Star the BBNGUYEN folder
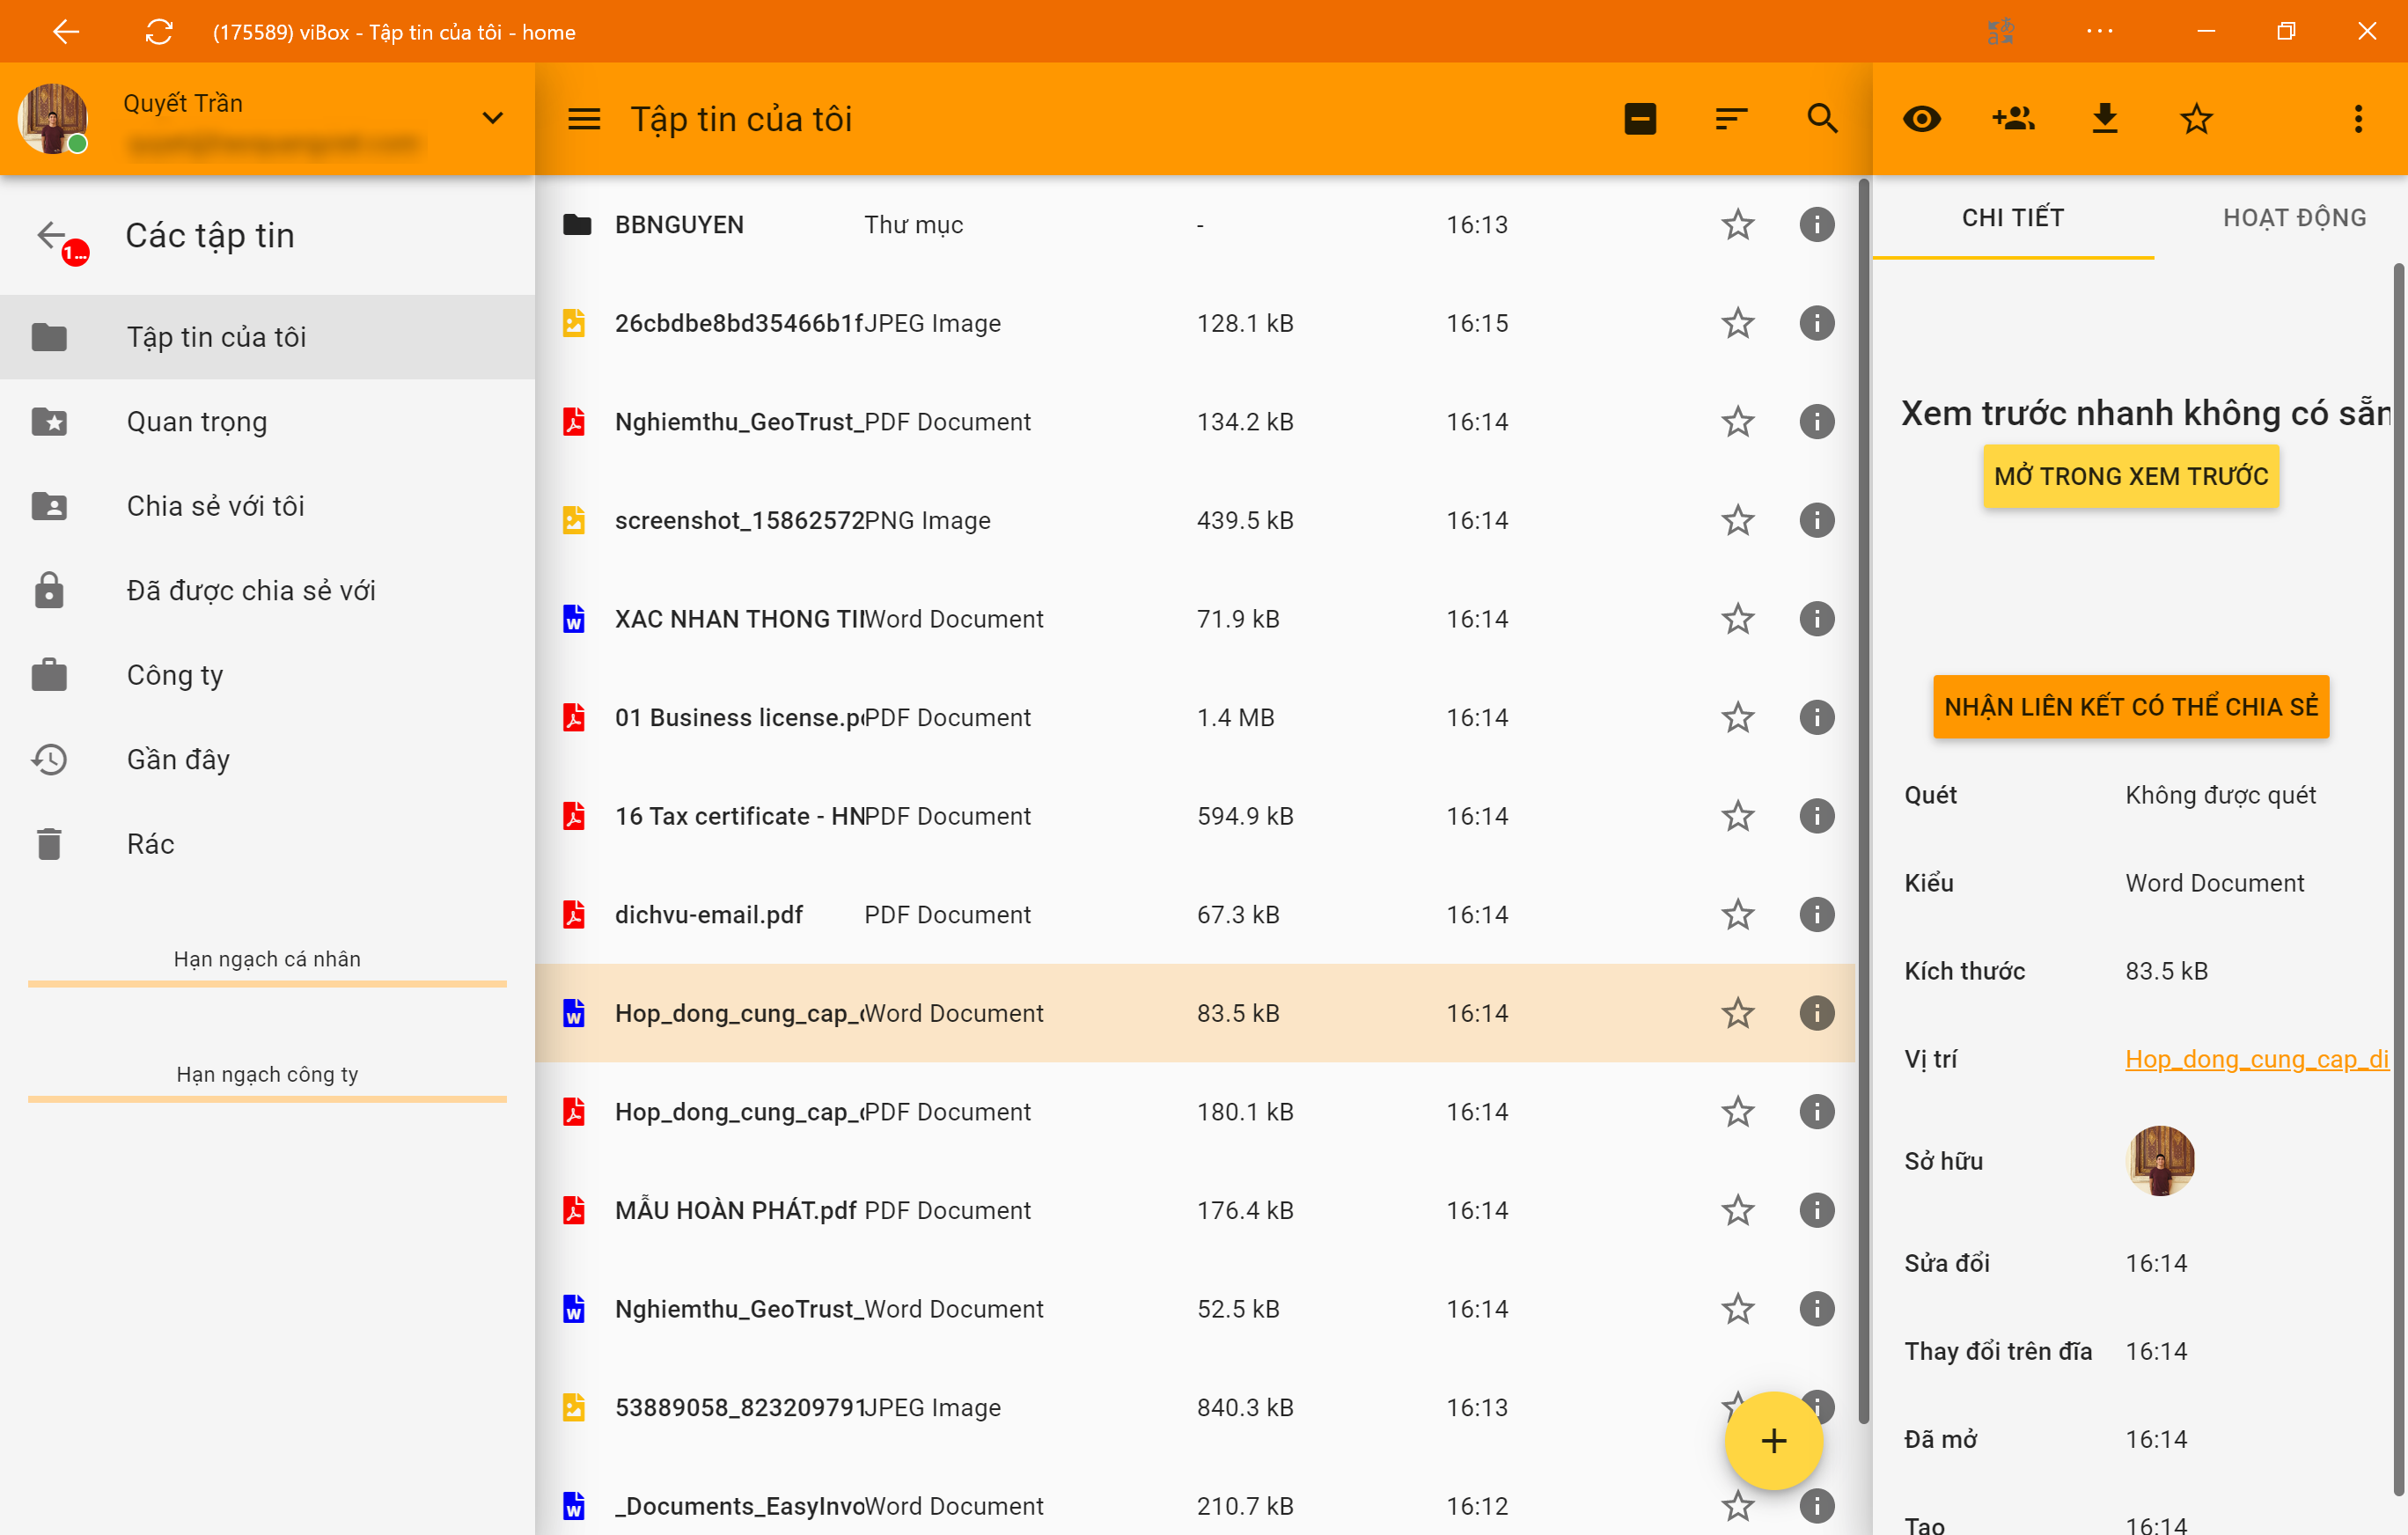This screenshot has width=2408, height=1535. point(1738,225)
